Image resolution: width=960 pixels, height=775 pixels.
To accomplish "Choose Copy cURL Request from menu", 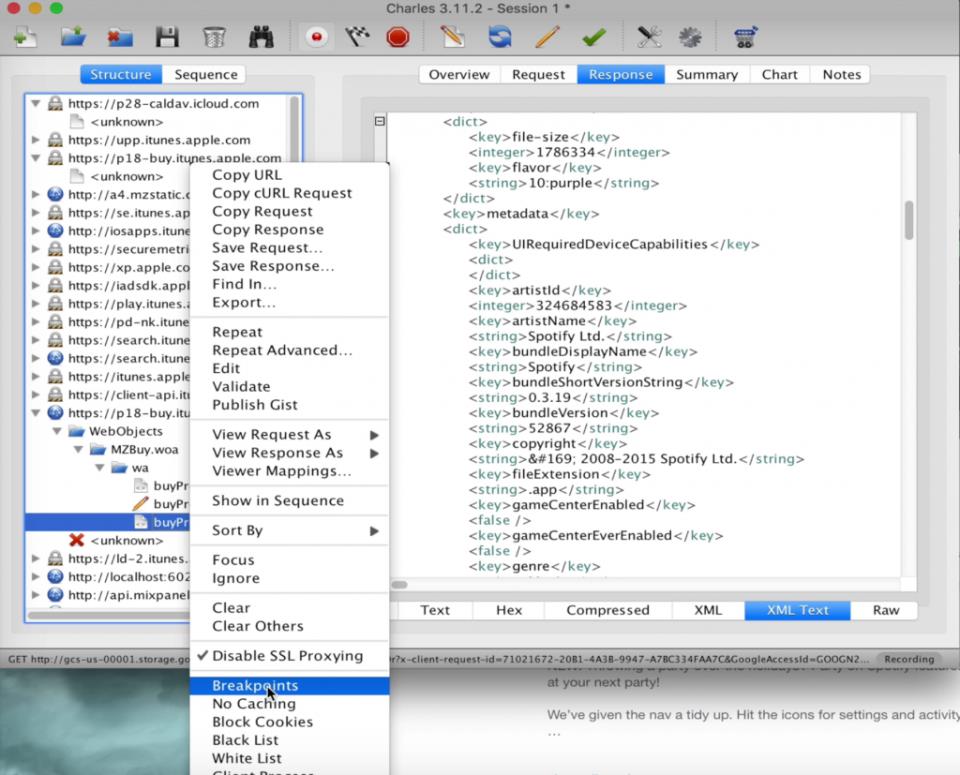I will coord(282,193).
